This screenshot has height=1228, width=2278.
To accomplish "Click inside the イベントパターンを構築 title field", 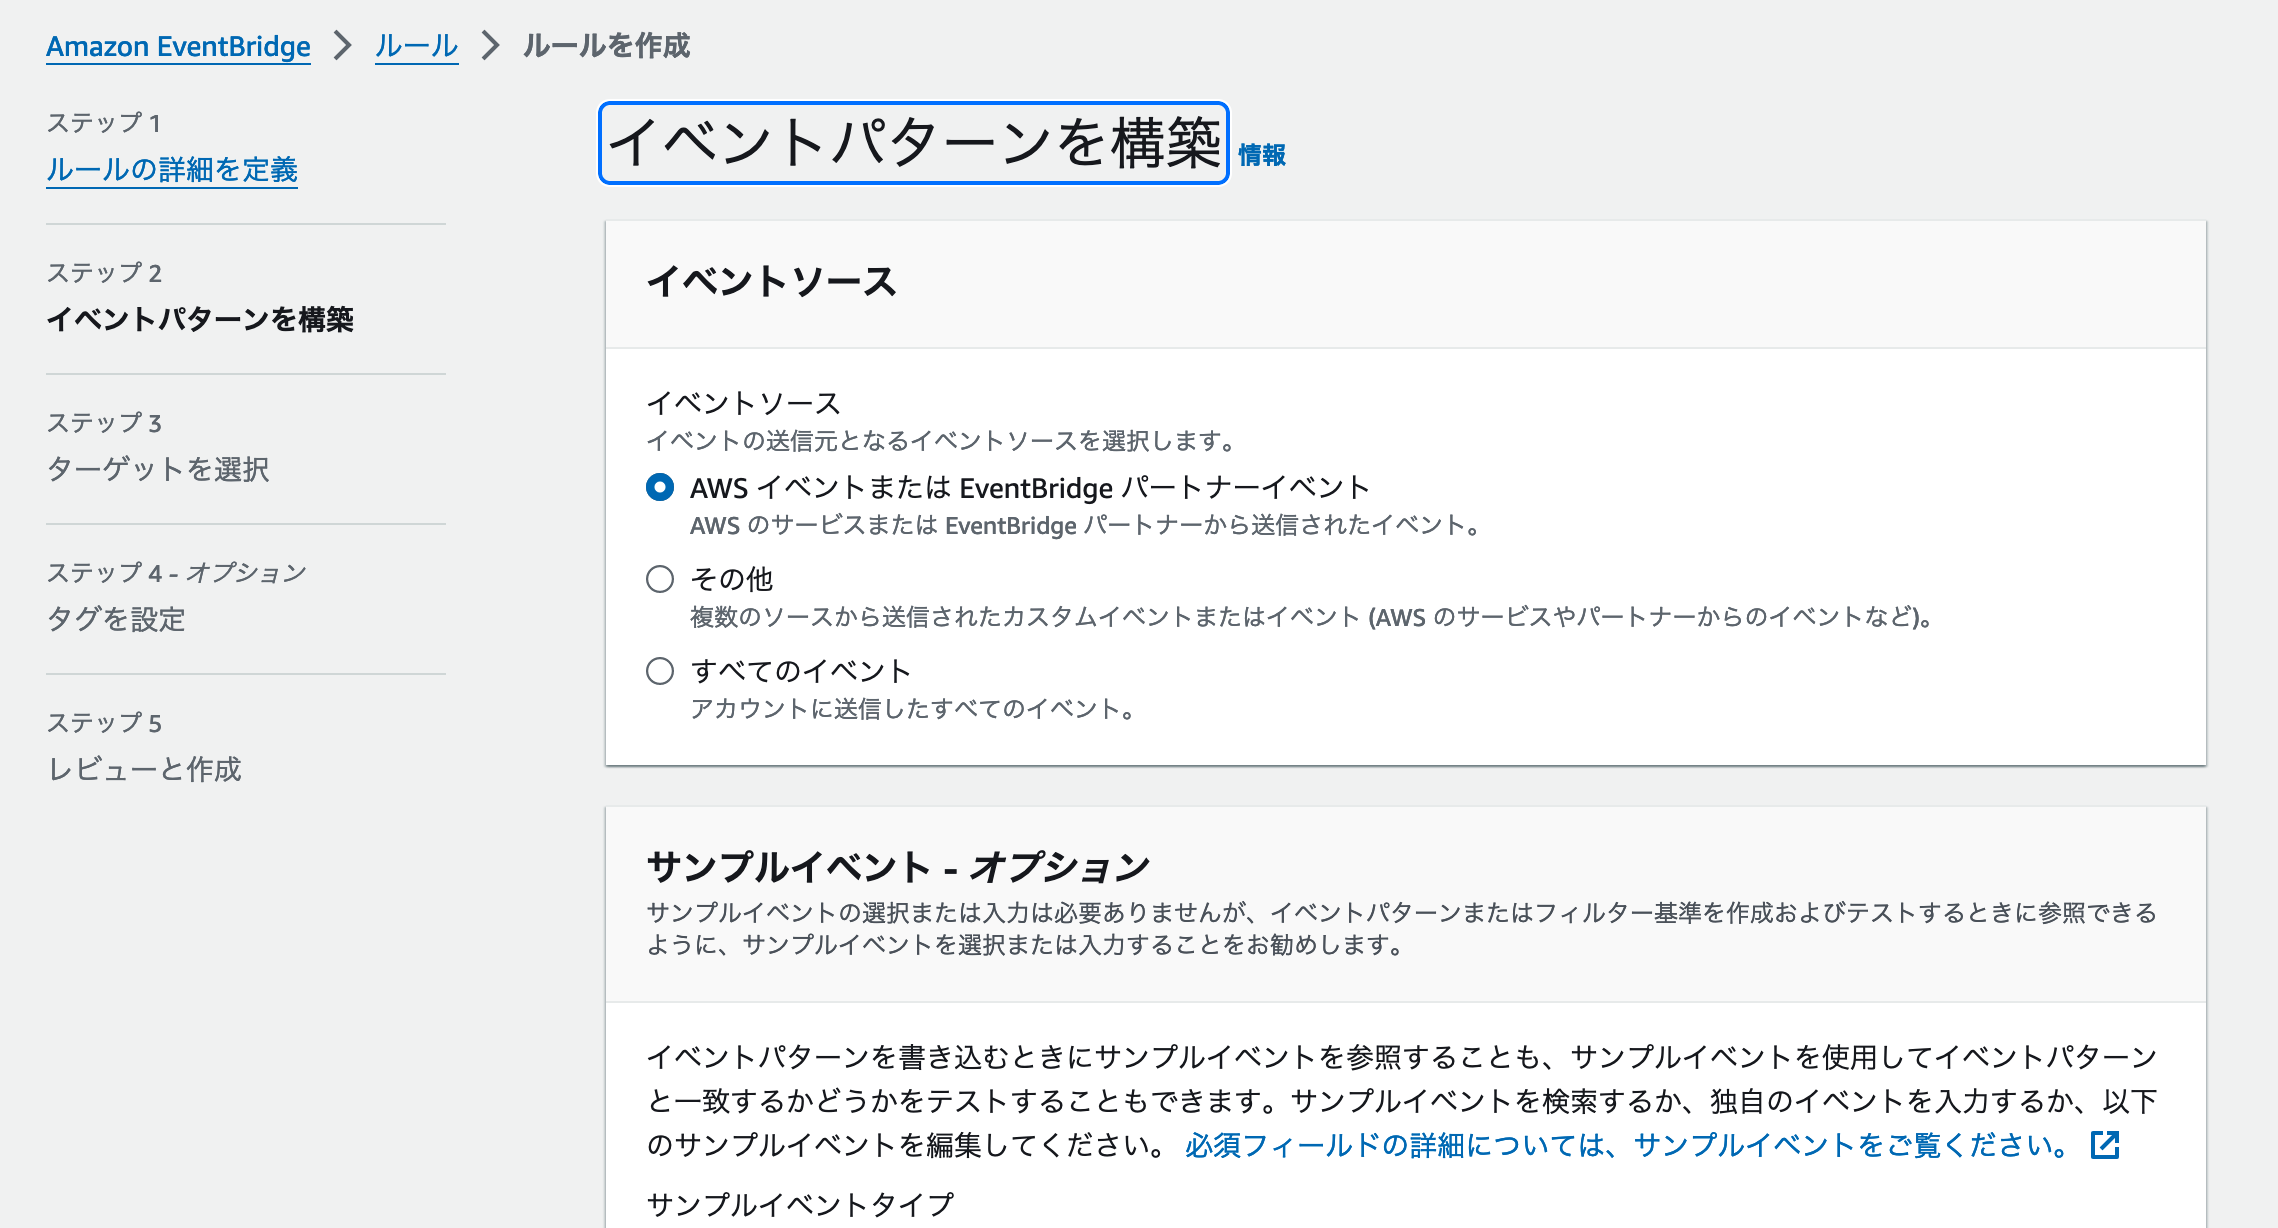I will click(x=912, y=141).
